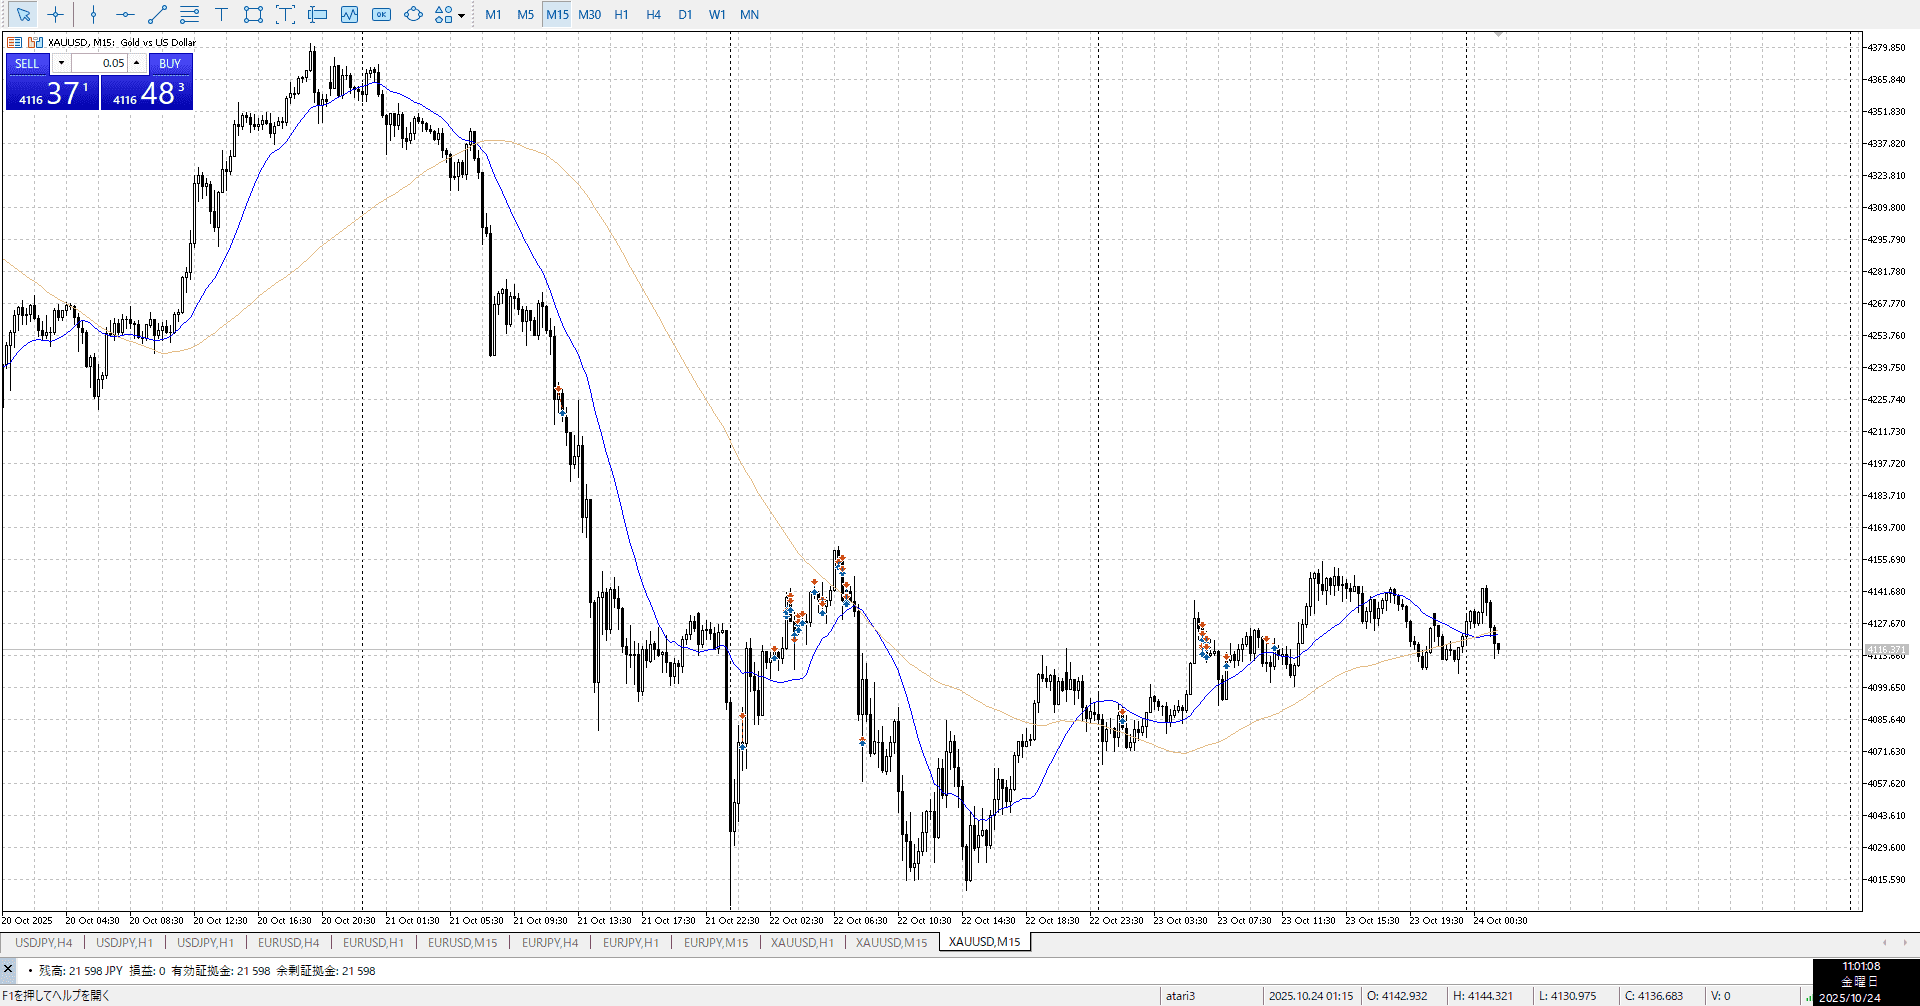Viewport: 1920px width, 1006px height.
Task: Select the rectangle shape tool
Action: [253, 14]
